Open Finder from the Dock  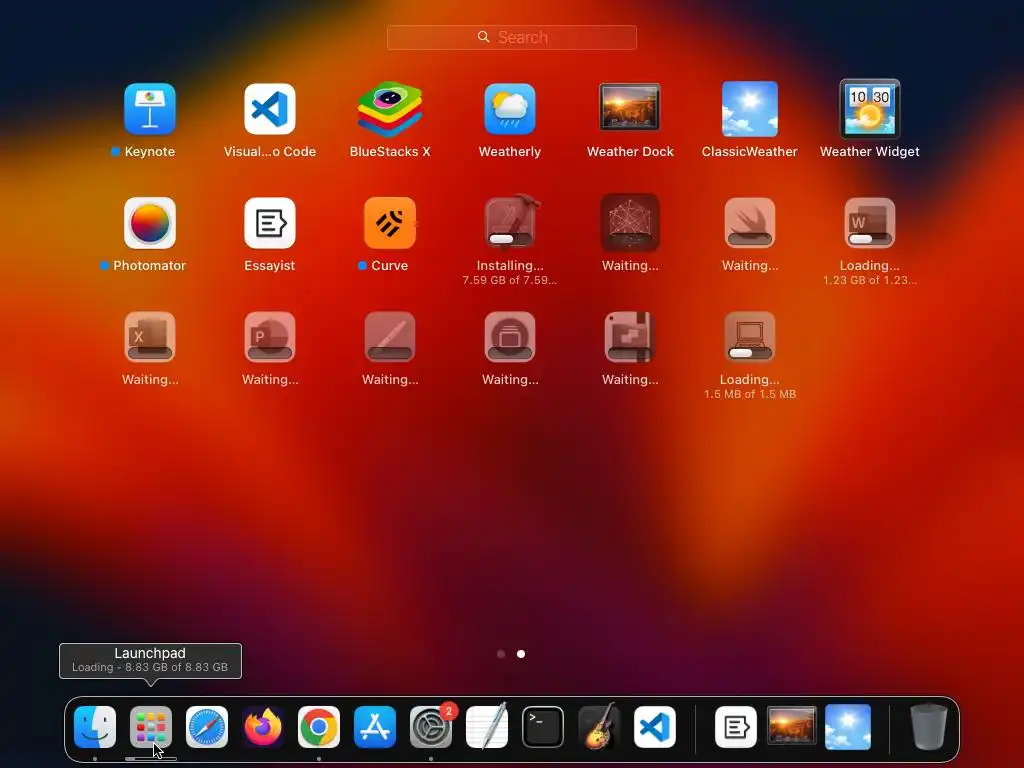[95, 727]
